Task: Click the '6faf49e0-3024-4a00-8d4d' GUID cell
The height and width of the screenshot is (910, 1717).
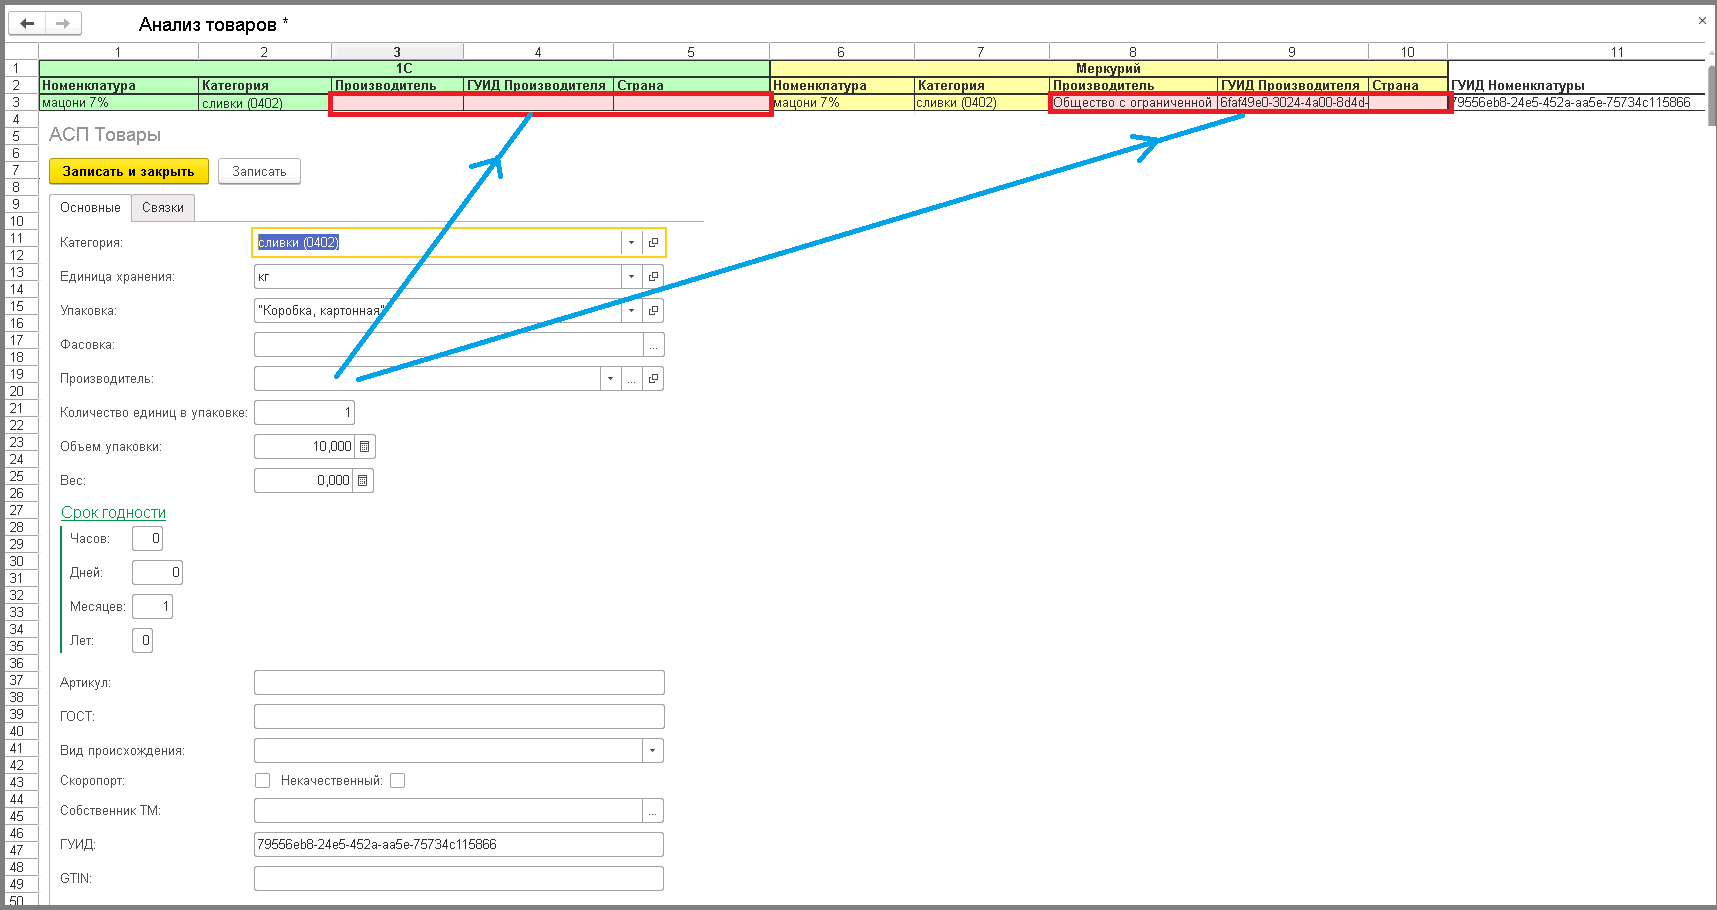Action: point(1293,102)
